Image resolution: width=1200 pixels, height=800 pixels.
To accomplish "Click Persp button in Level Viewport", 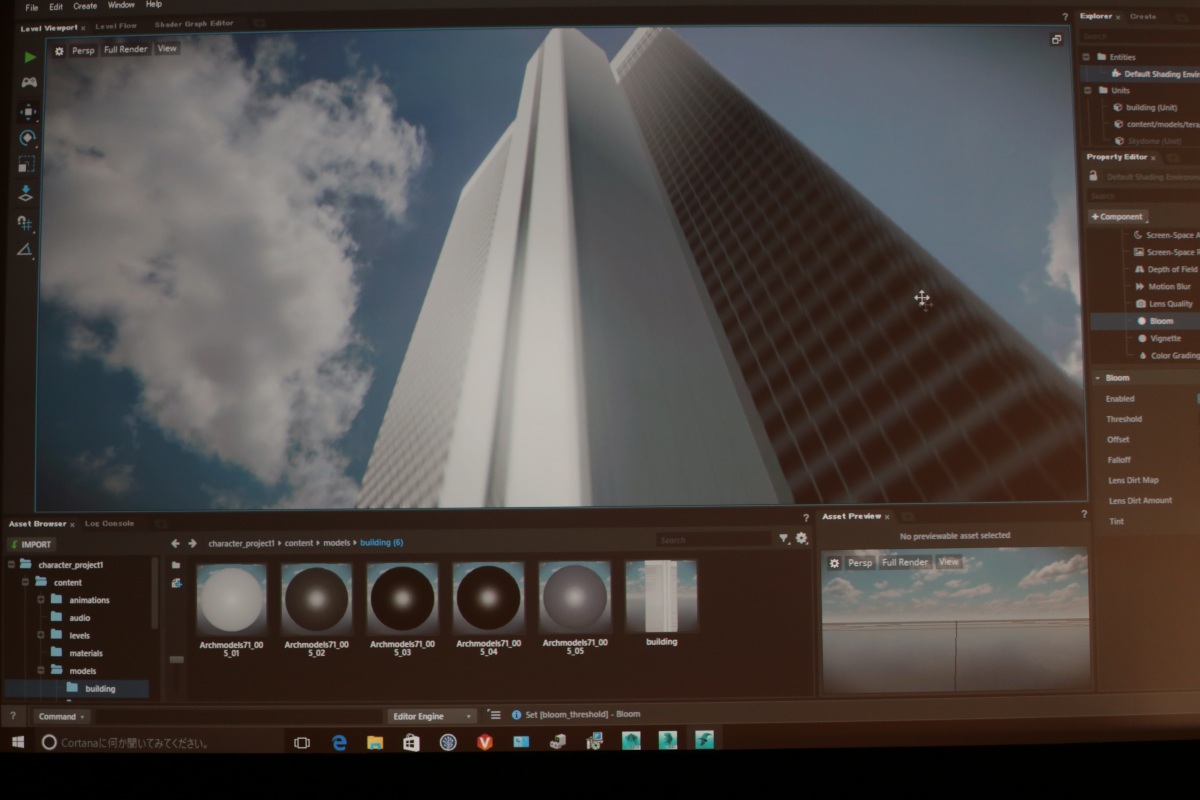I will 83,50.
